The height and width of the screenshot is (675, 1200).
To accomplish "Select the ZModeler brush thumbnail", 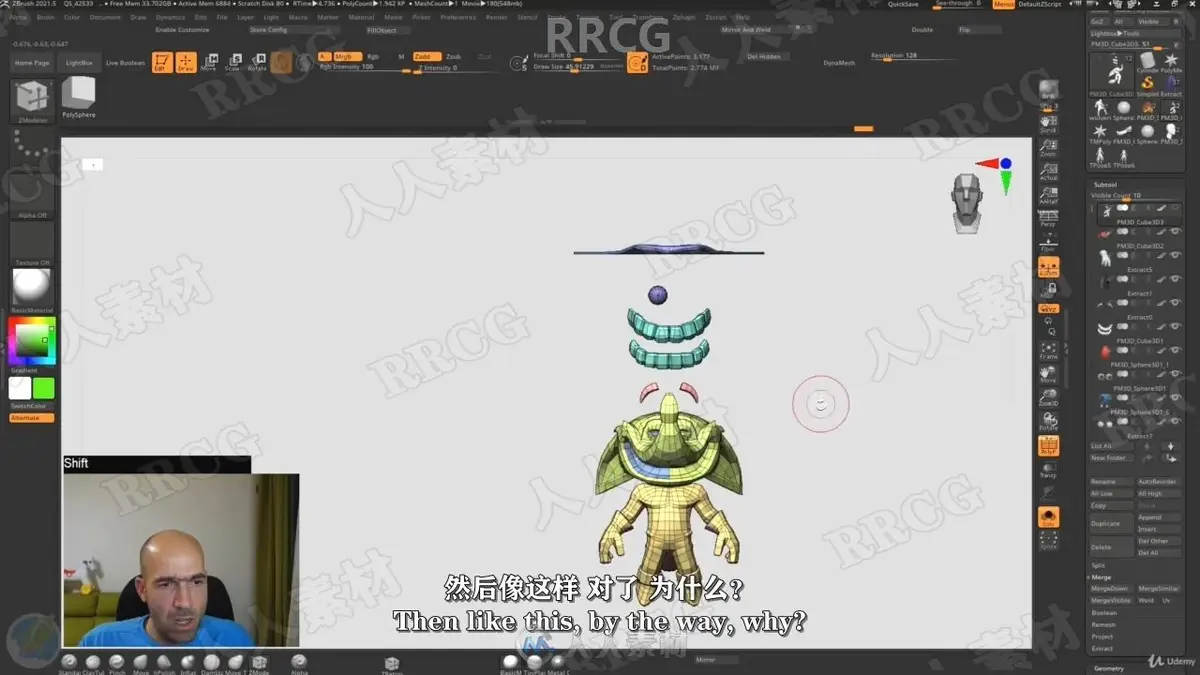I will [x=31, y=100].
